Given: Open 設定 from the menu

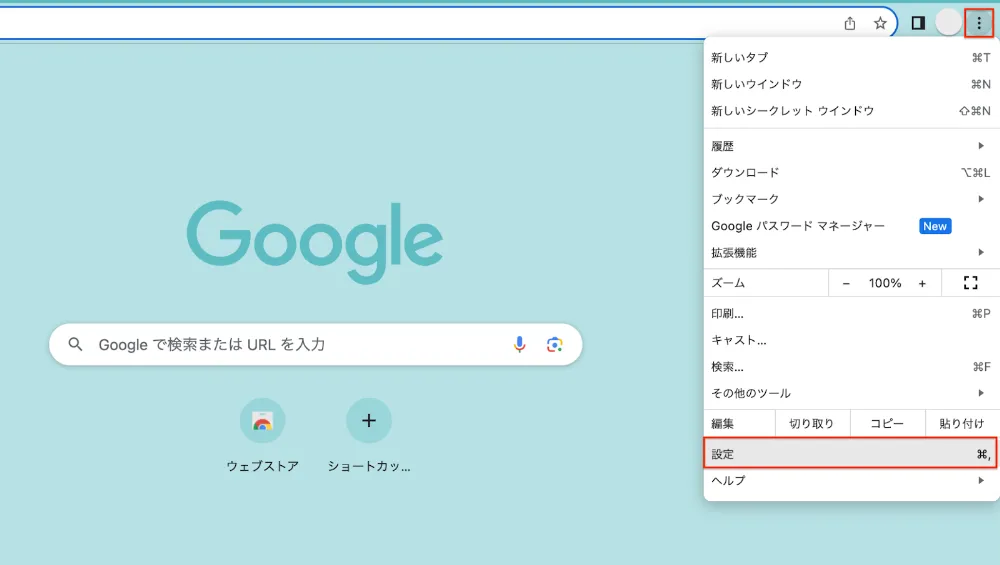Looking at the screenshot, I should [850, 454].
